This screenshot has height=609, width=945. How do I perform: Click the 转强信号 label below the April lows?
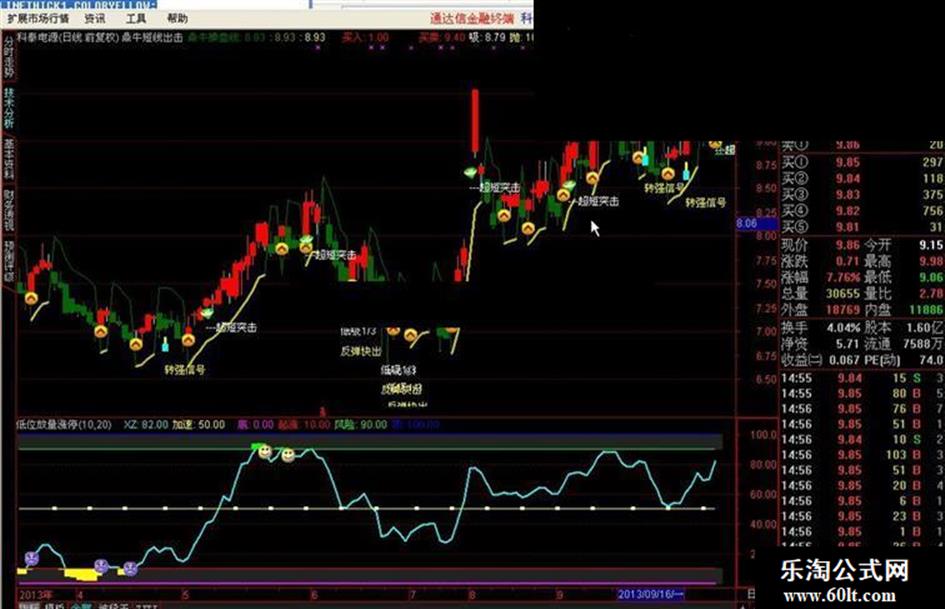185,369
